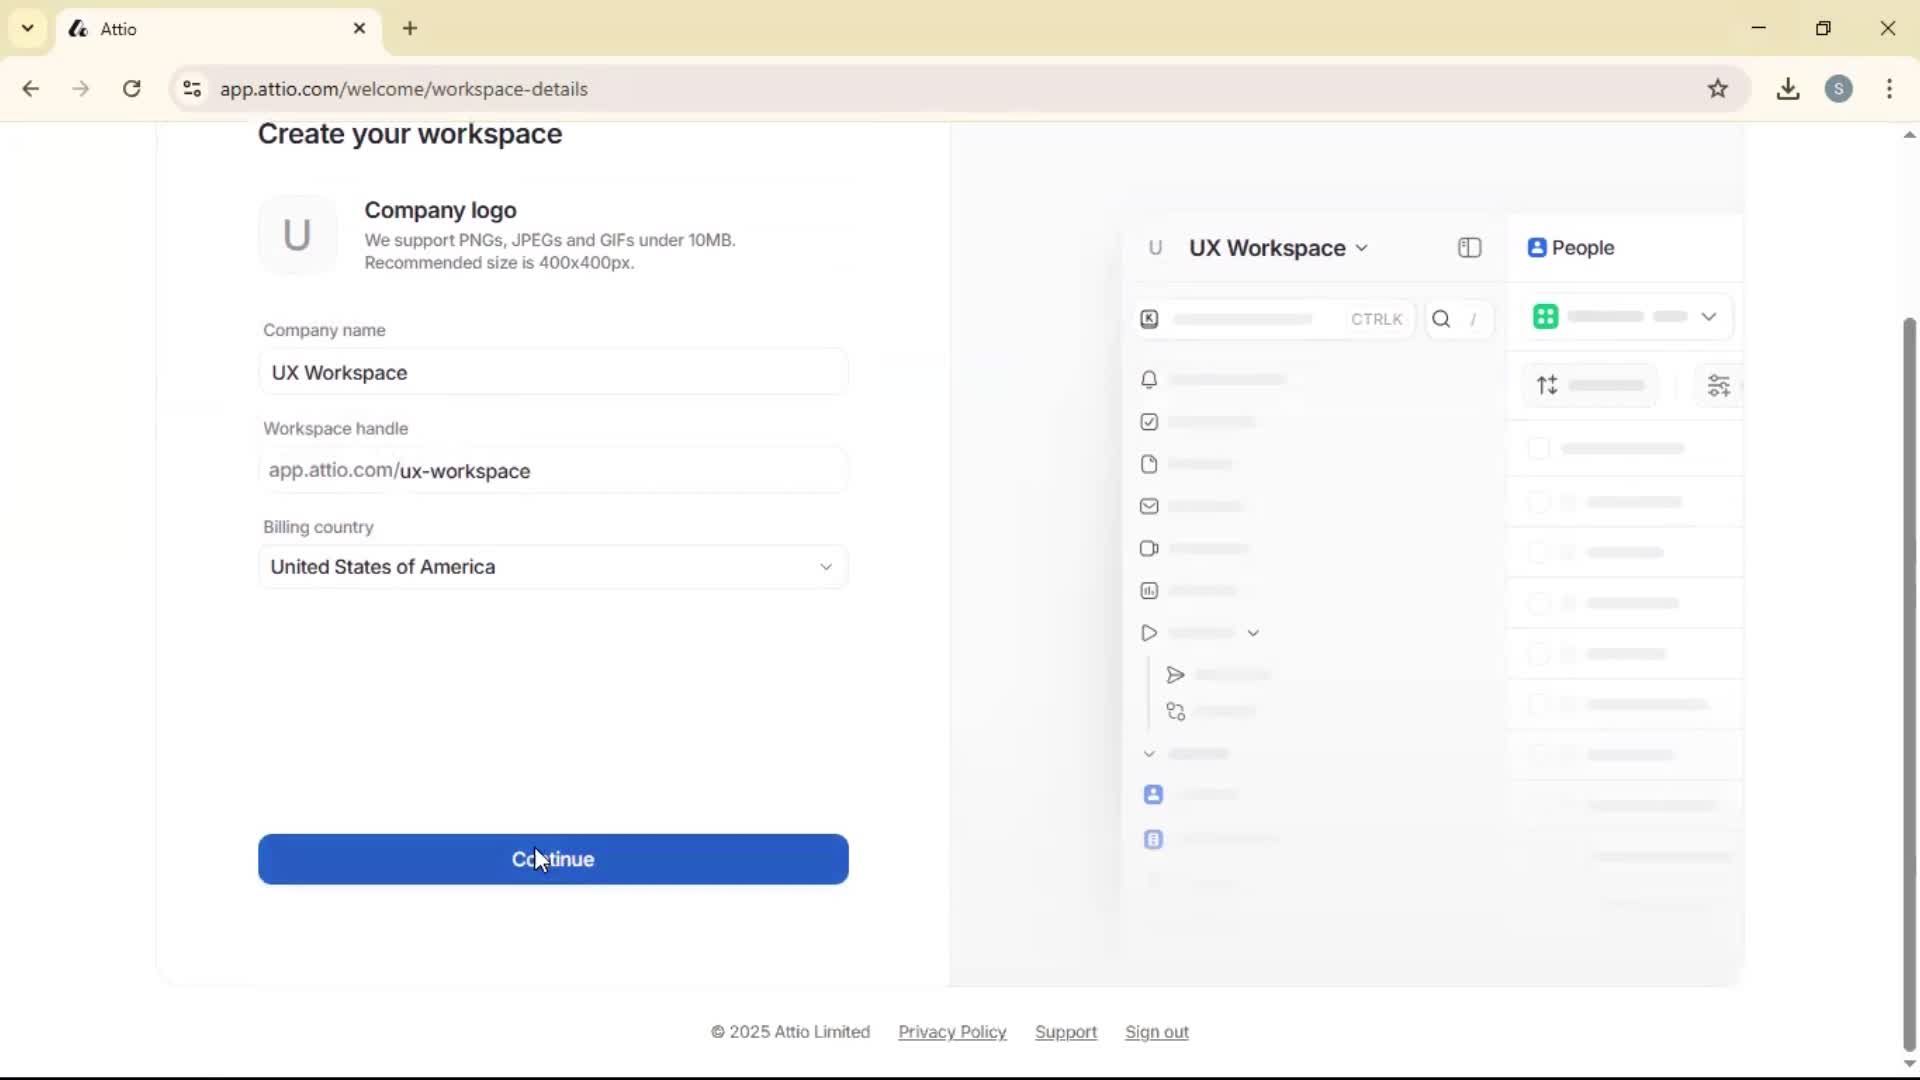Toggle the checkbox beside the second preview row

(1540, 502)
